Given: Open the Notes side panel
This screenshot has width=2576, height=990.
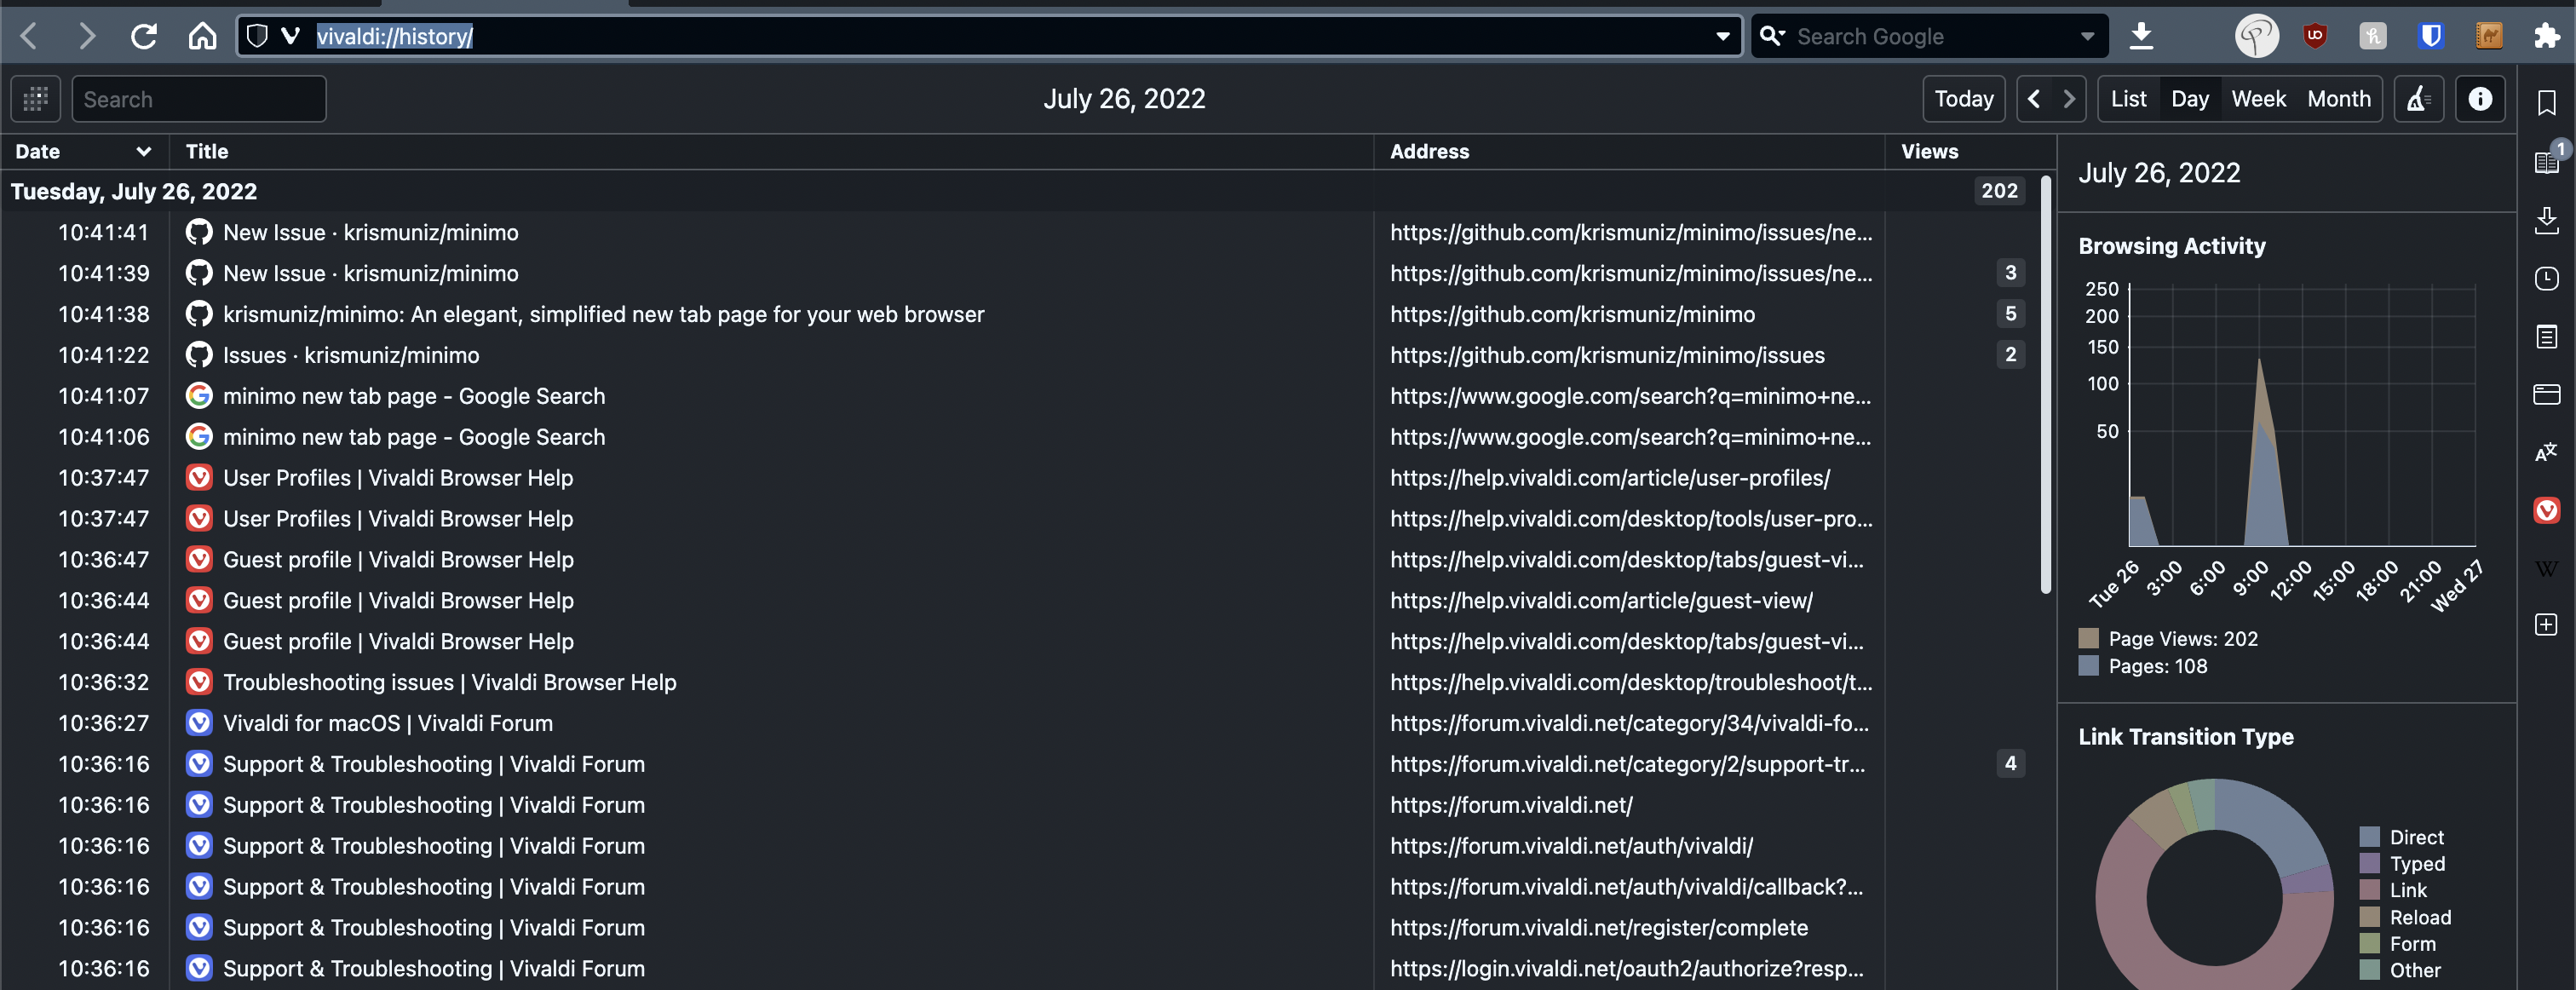Looking at the screenshot, I should 2546,337.
